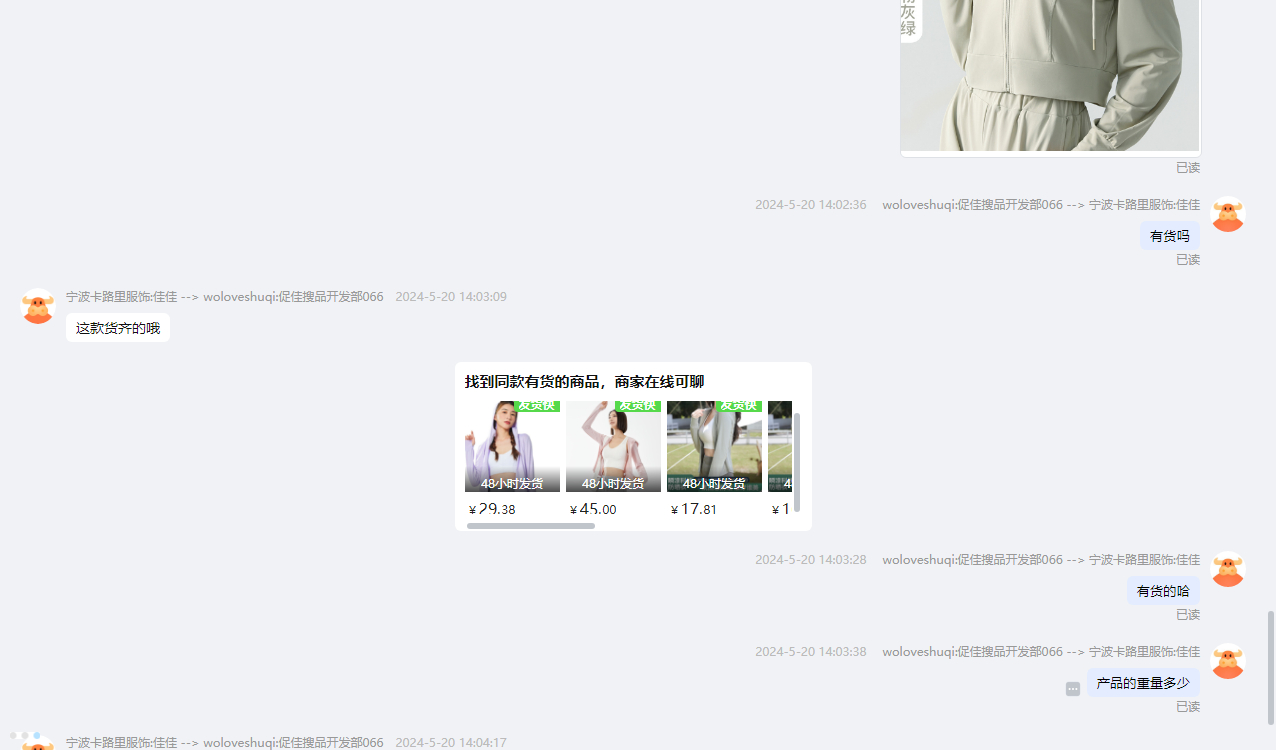This screenshot has height=750, width=1276.
Task: Select the 有货吗 message bubble
Action: [1170, 236]
